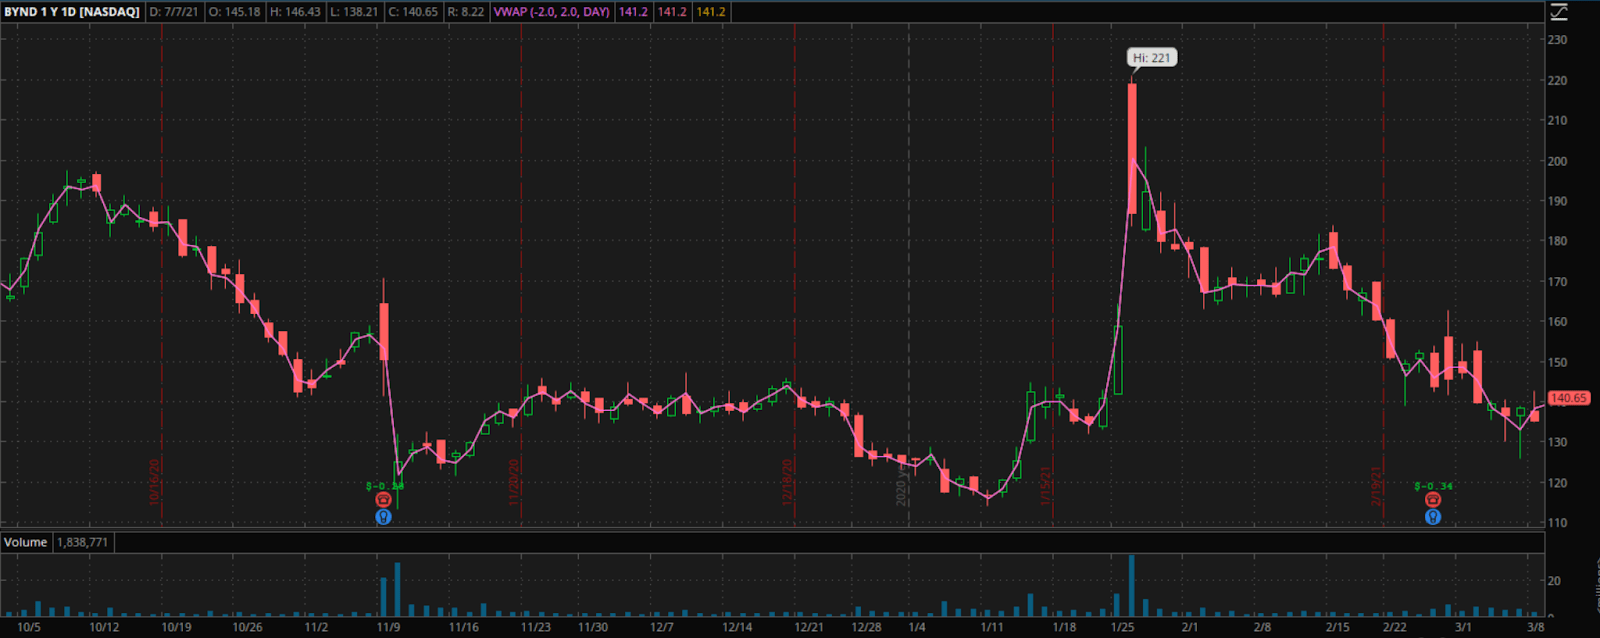Click the 160 price axis label
Image resolution: width=1600 pixels, height=638 pixels.
click(1557, 322)
